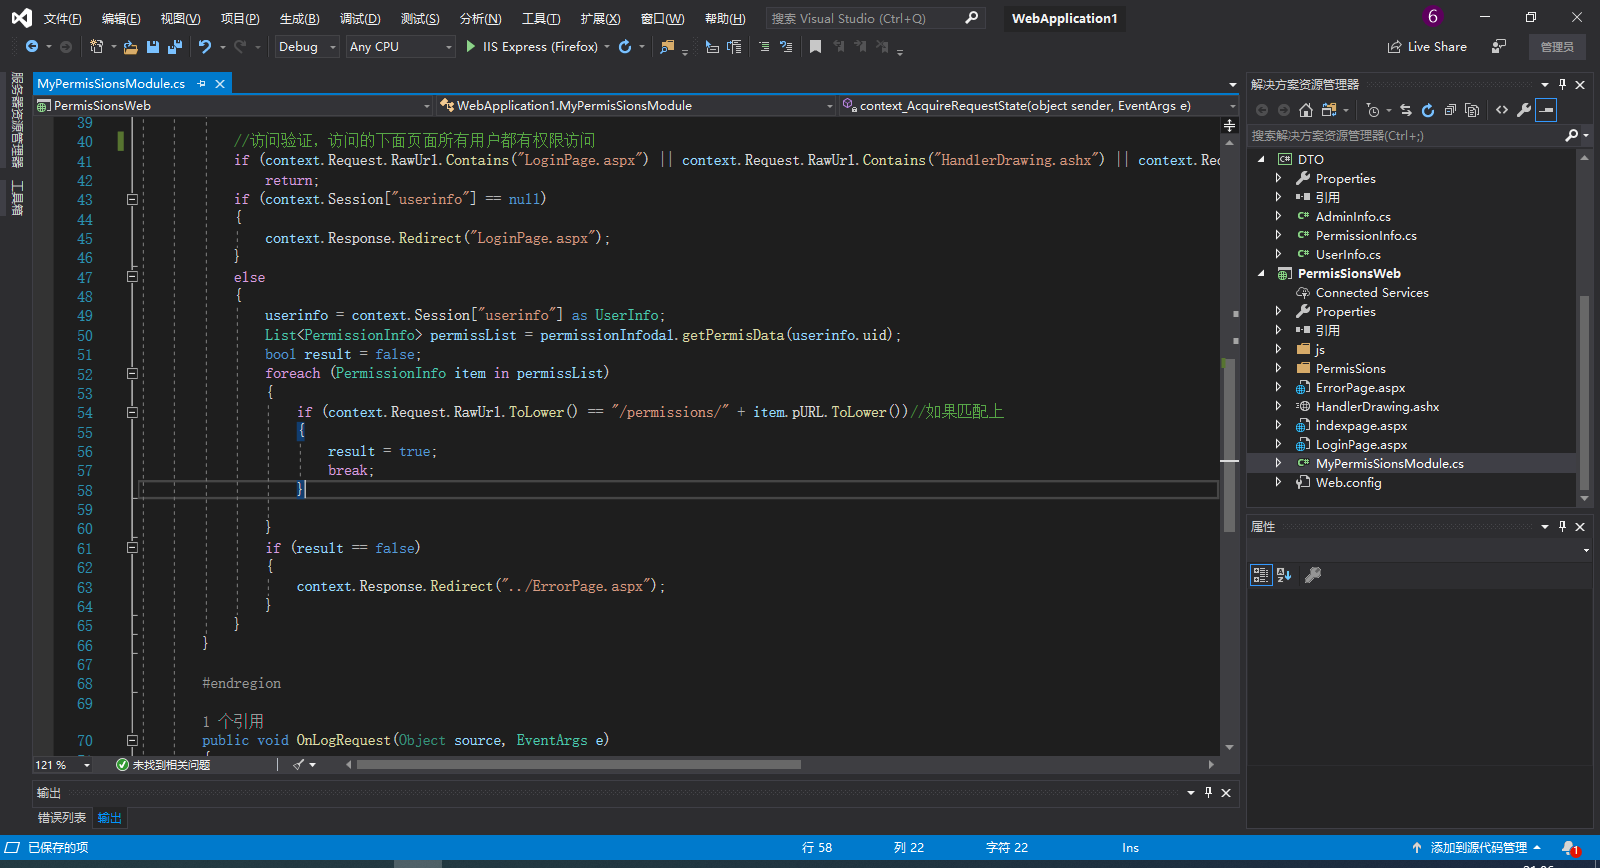The height and width of the screenshot is (868, 1600).
Task: Switch to the 错误列表 tab
Action: click(62, 818)
